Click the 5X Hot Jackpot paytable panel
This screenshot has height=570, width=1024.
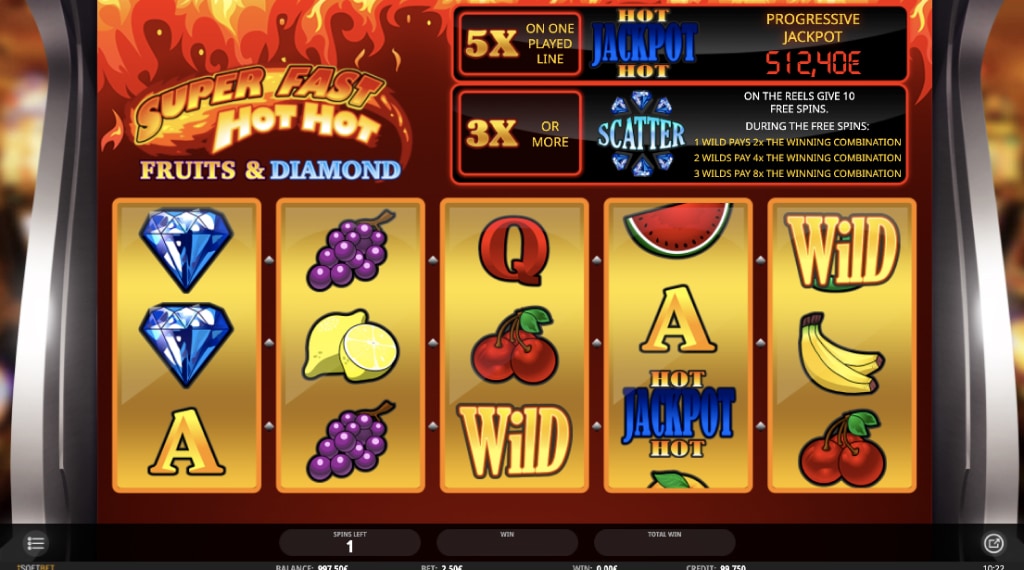(680, 44)
